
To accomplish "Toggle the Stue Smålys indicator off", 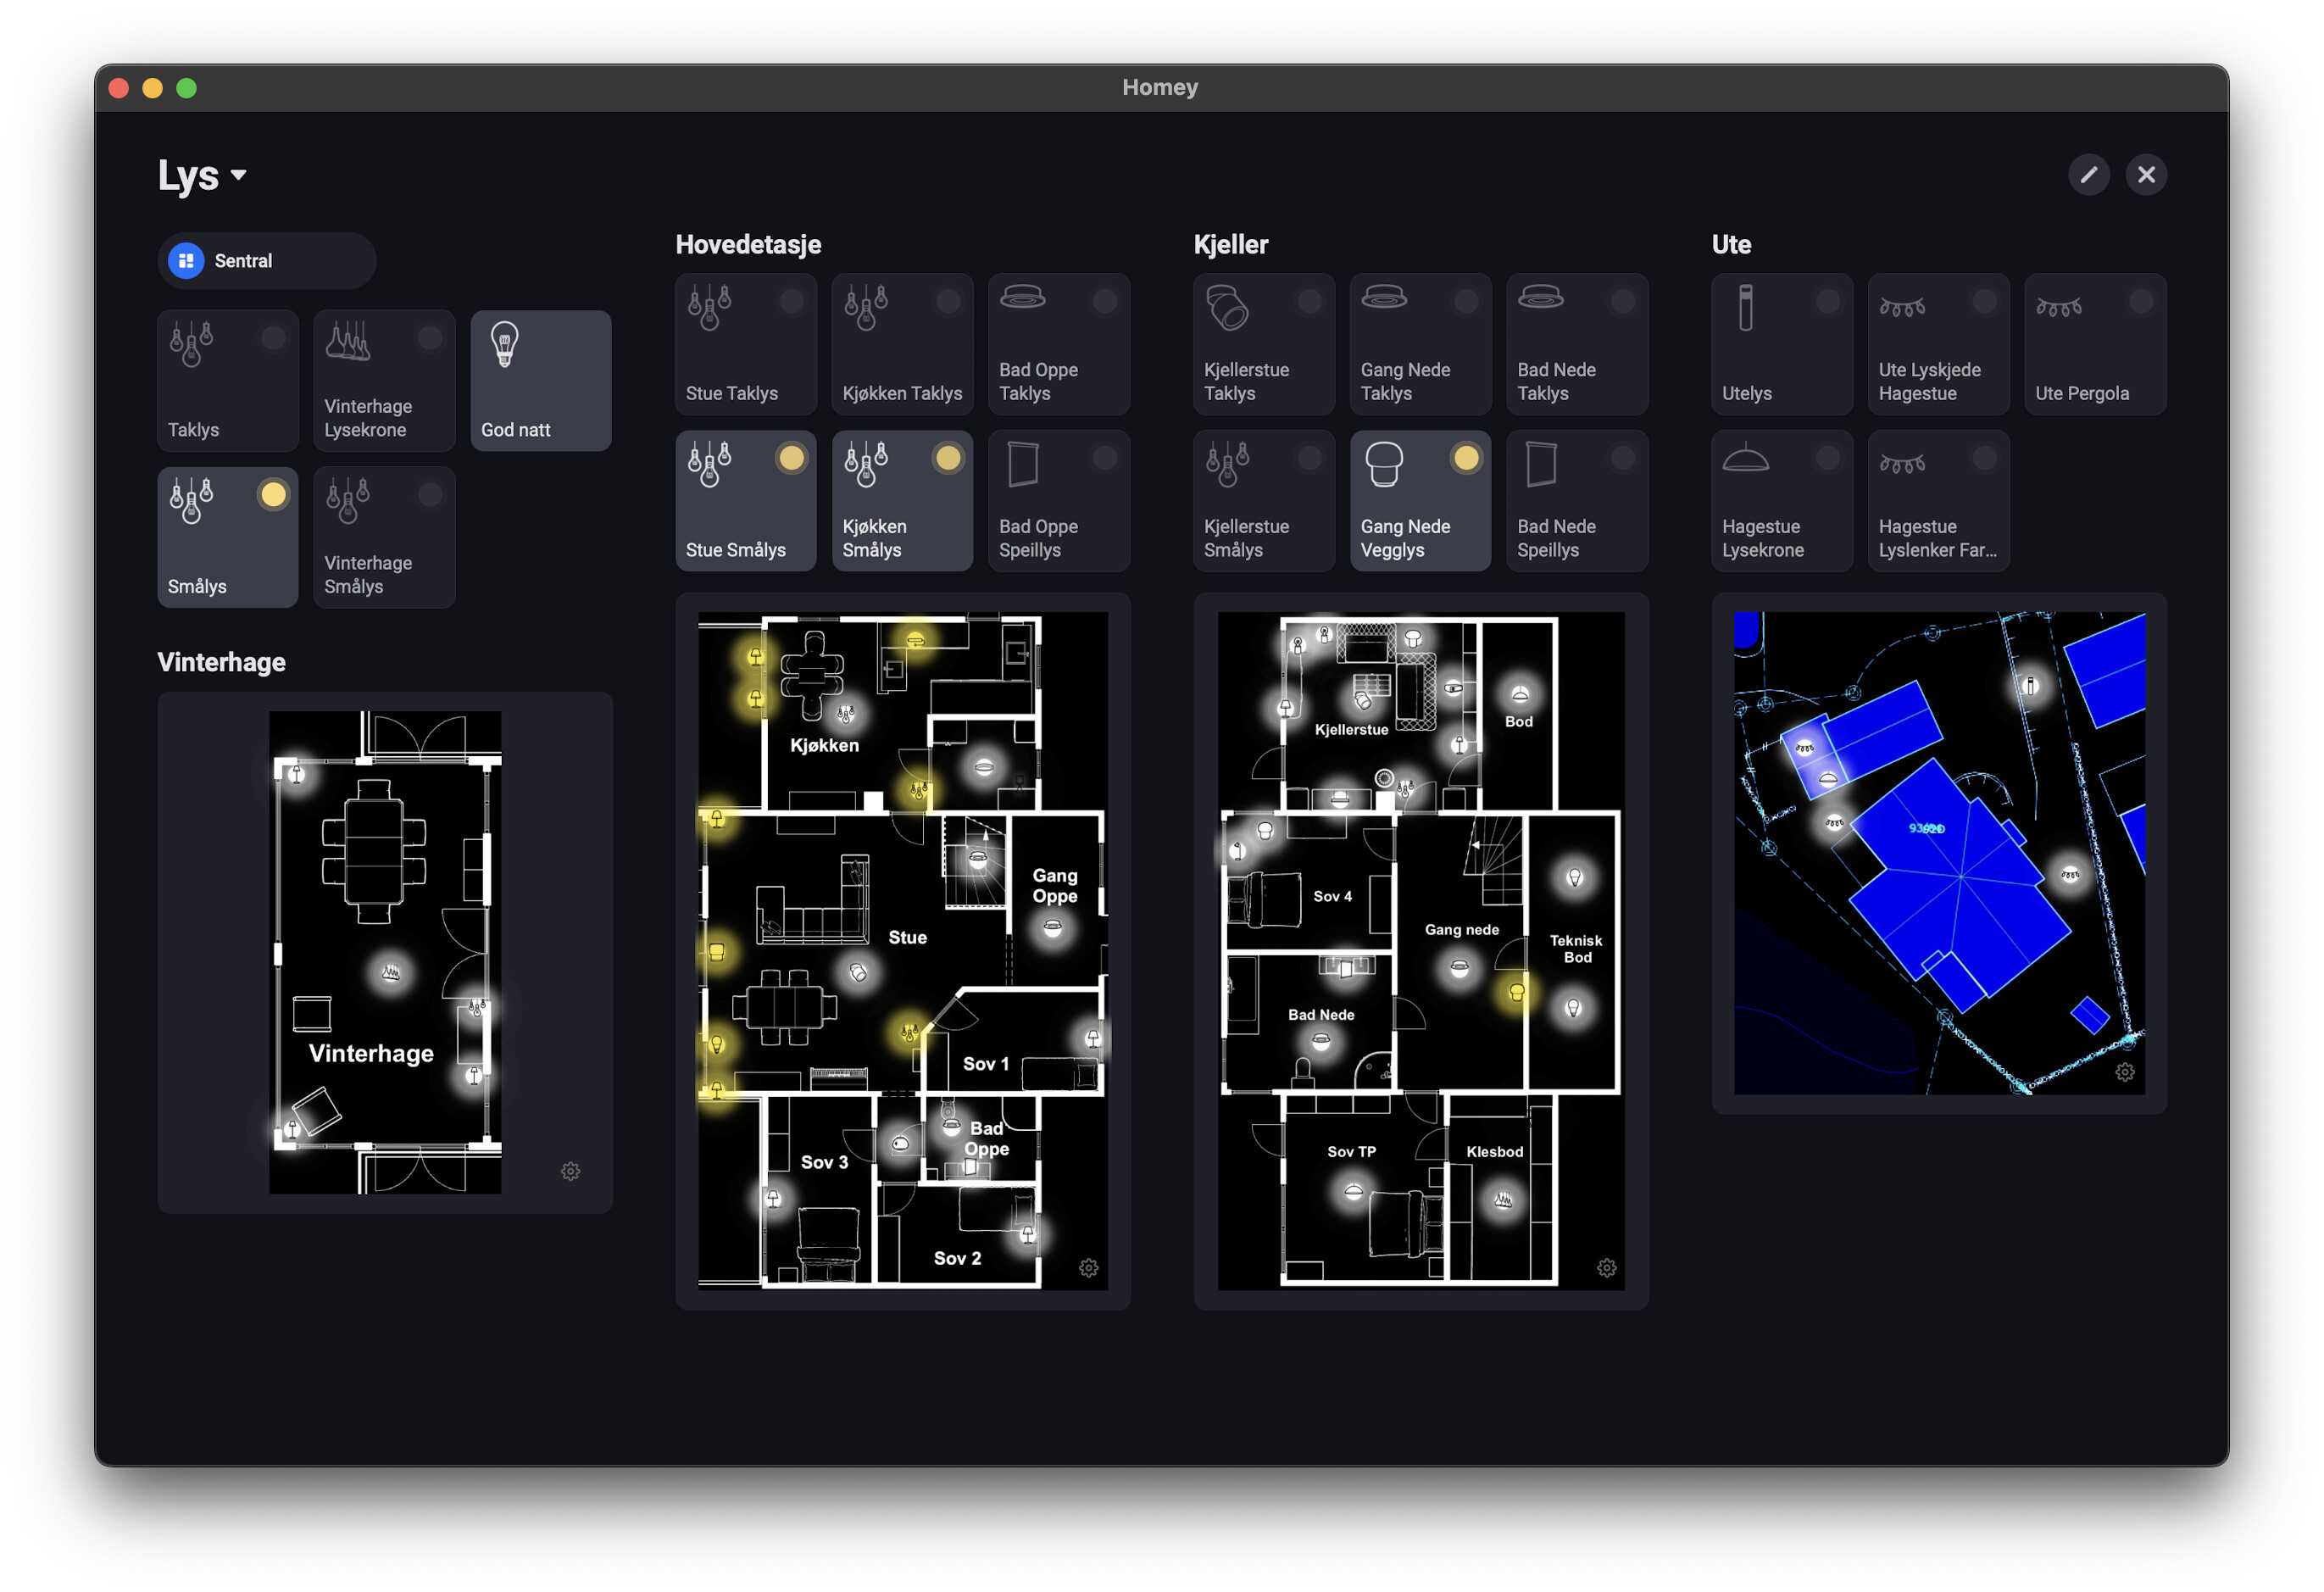I will 791,458.
